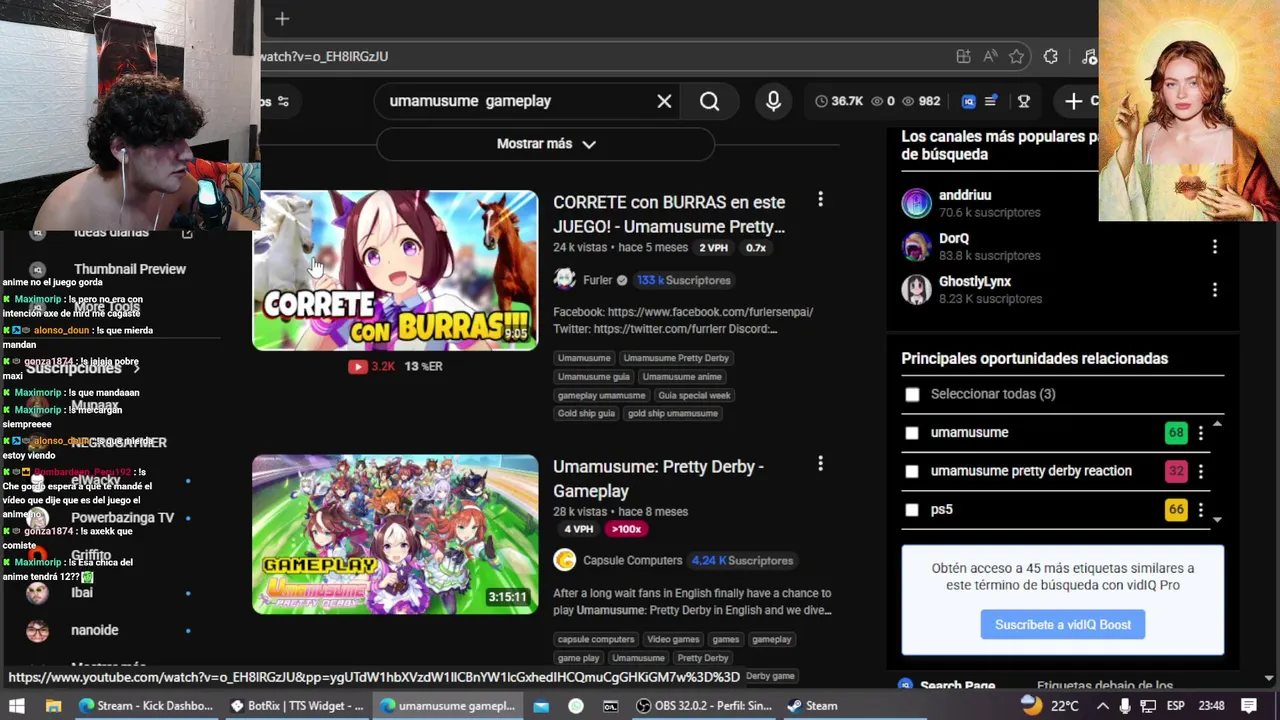Open options for ps5 keyword

coord(1200,510)
